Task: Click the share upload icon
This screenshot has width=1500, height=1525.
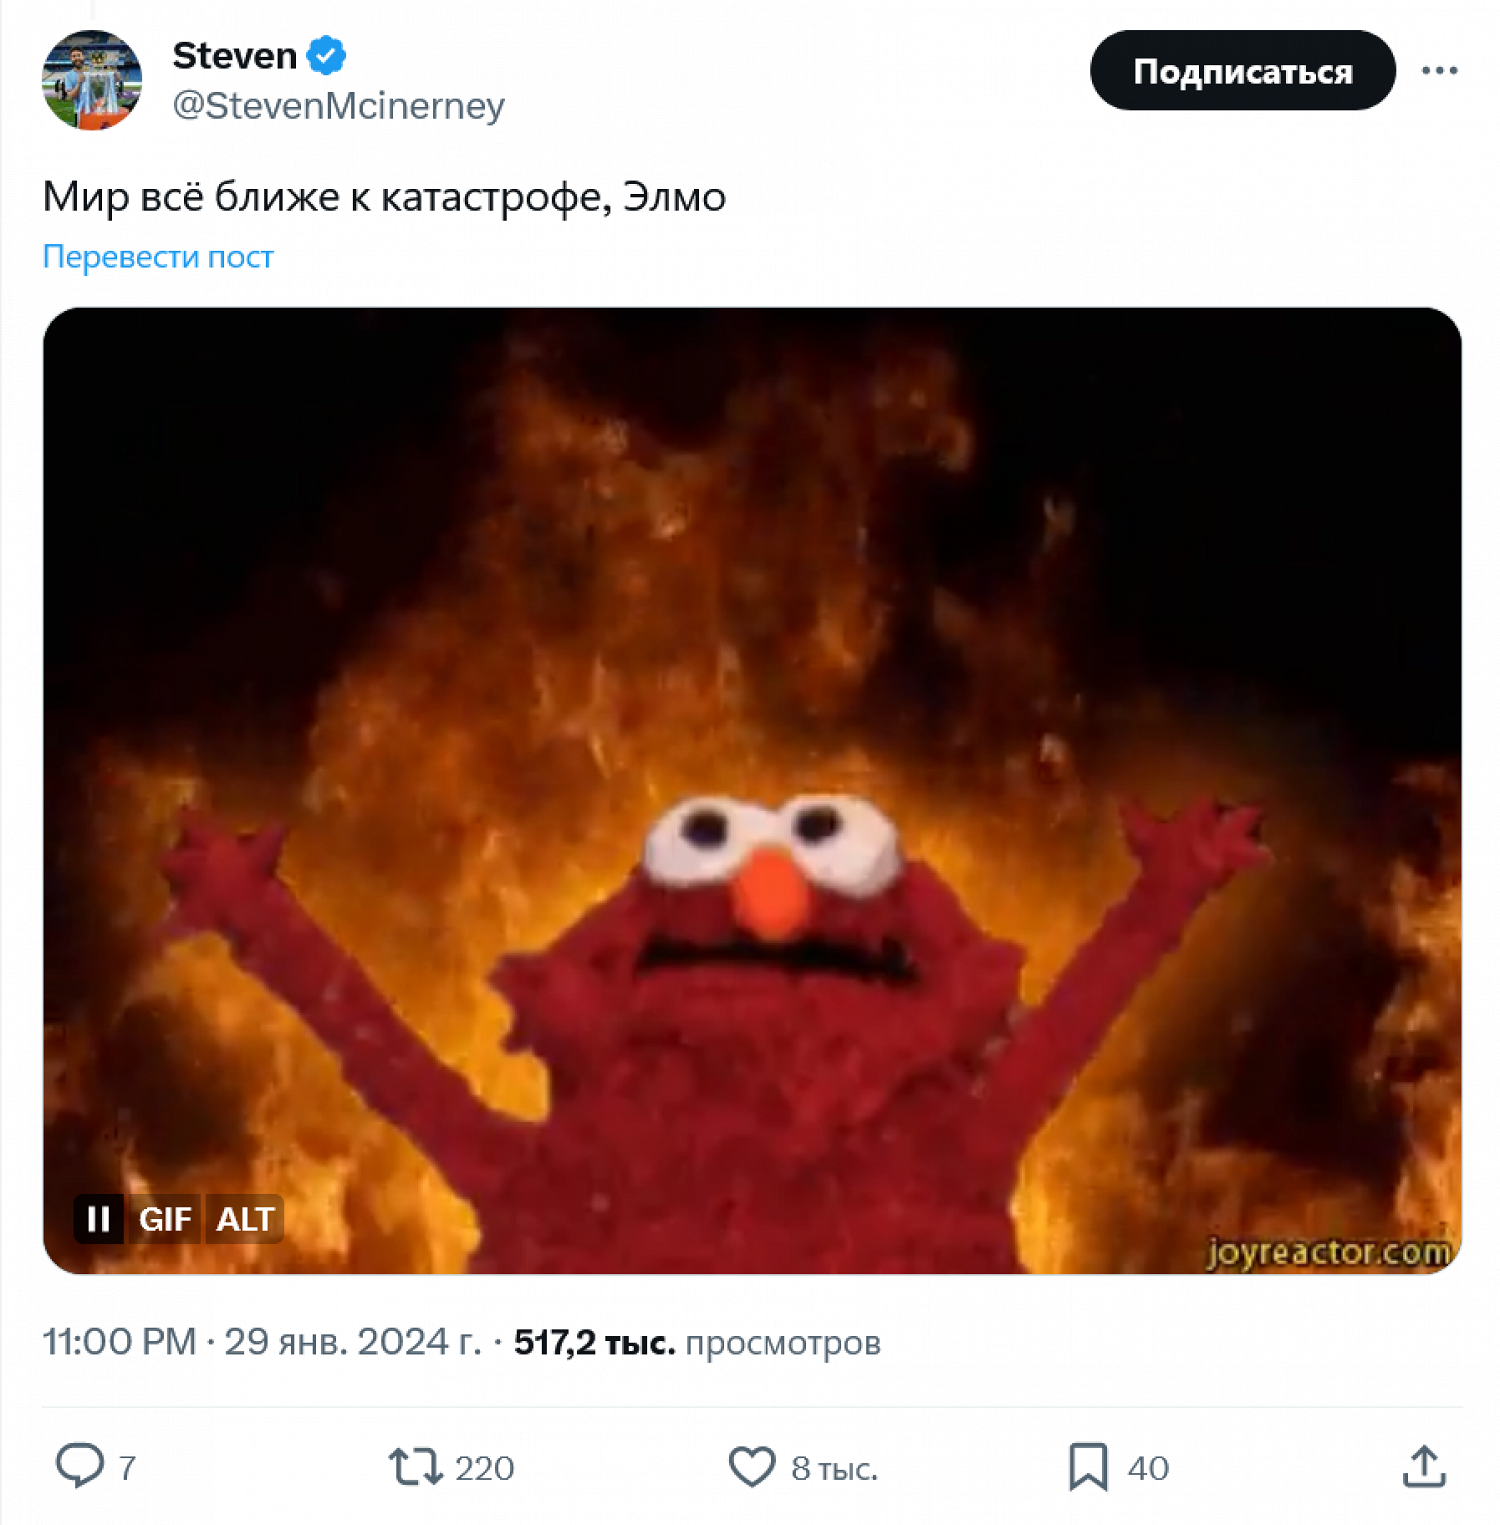Action: [x=1424, y=1466]
